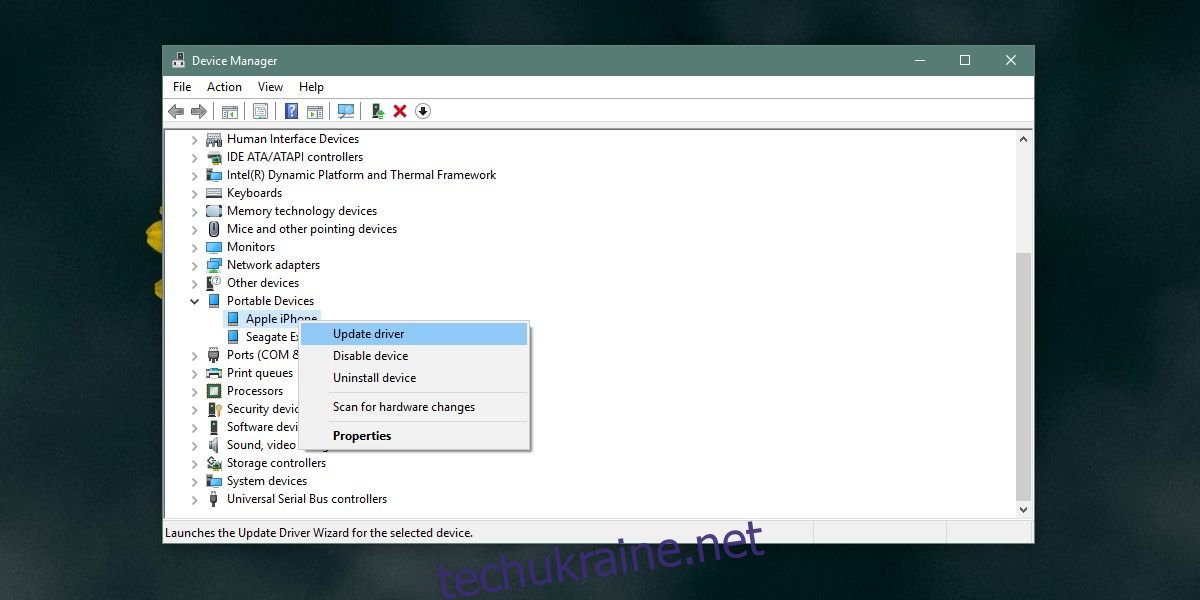This screenshot has width=1200, height=600.
Task: Expand the Universal Serial Bus controllers node
Action: pyautogui.click(x=194, y=499)
